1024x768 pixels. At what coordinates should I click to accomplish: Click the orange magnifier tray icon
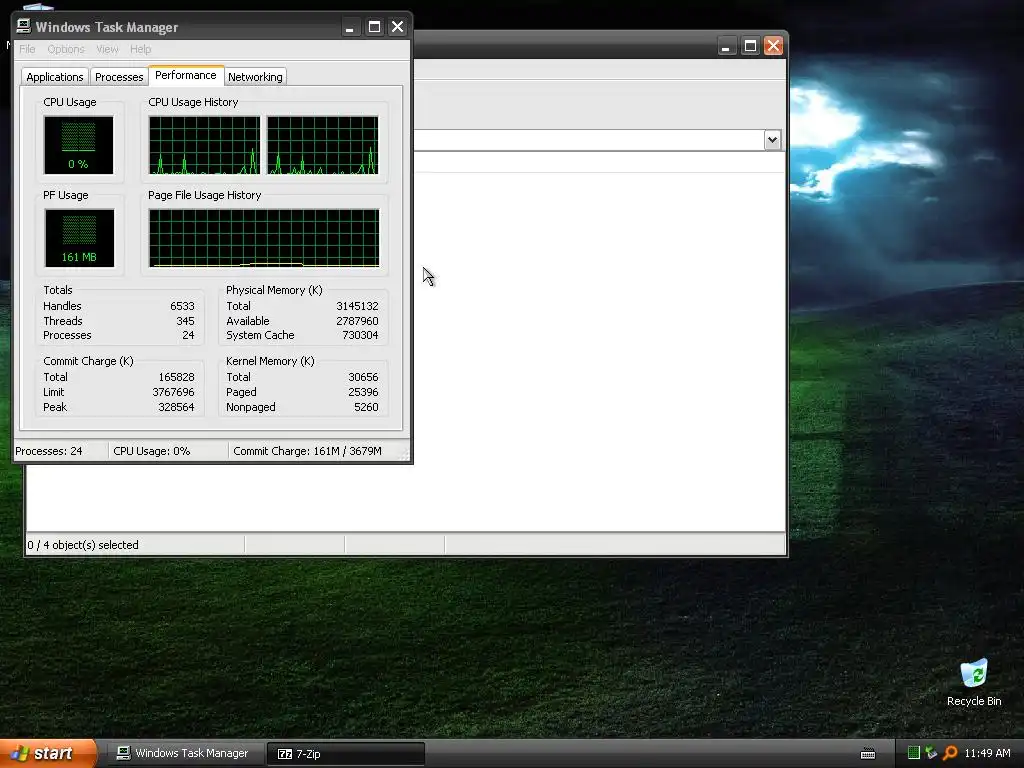coord(950,753)
